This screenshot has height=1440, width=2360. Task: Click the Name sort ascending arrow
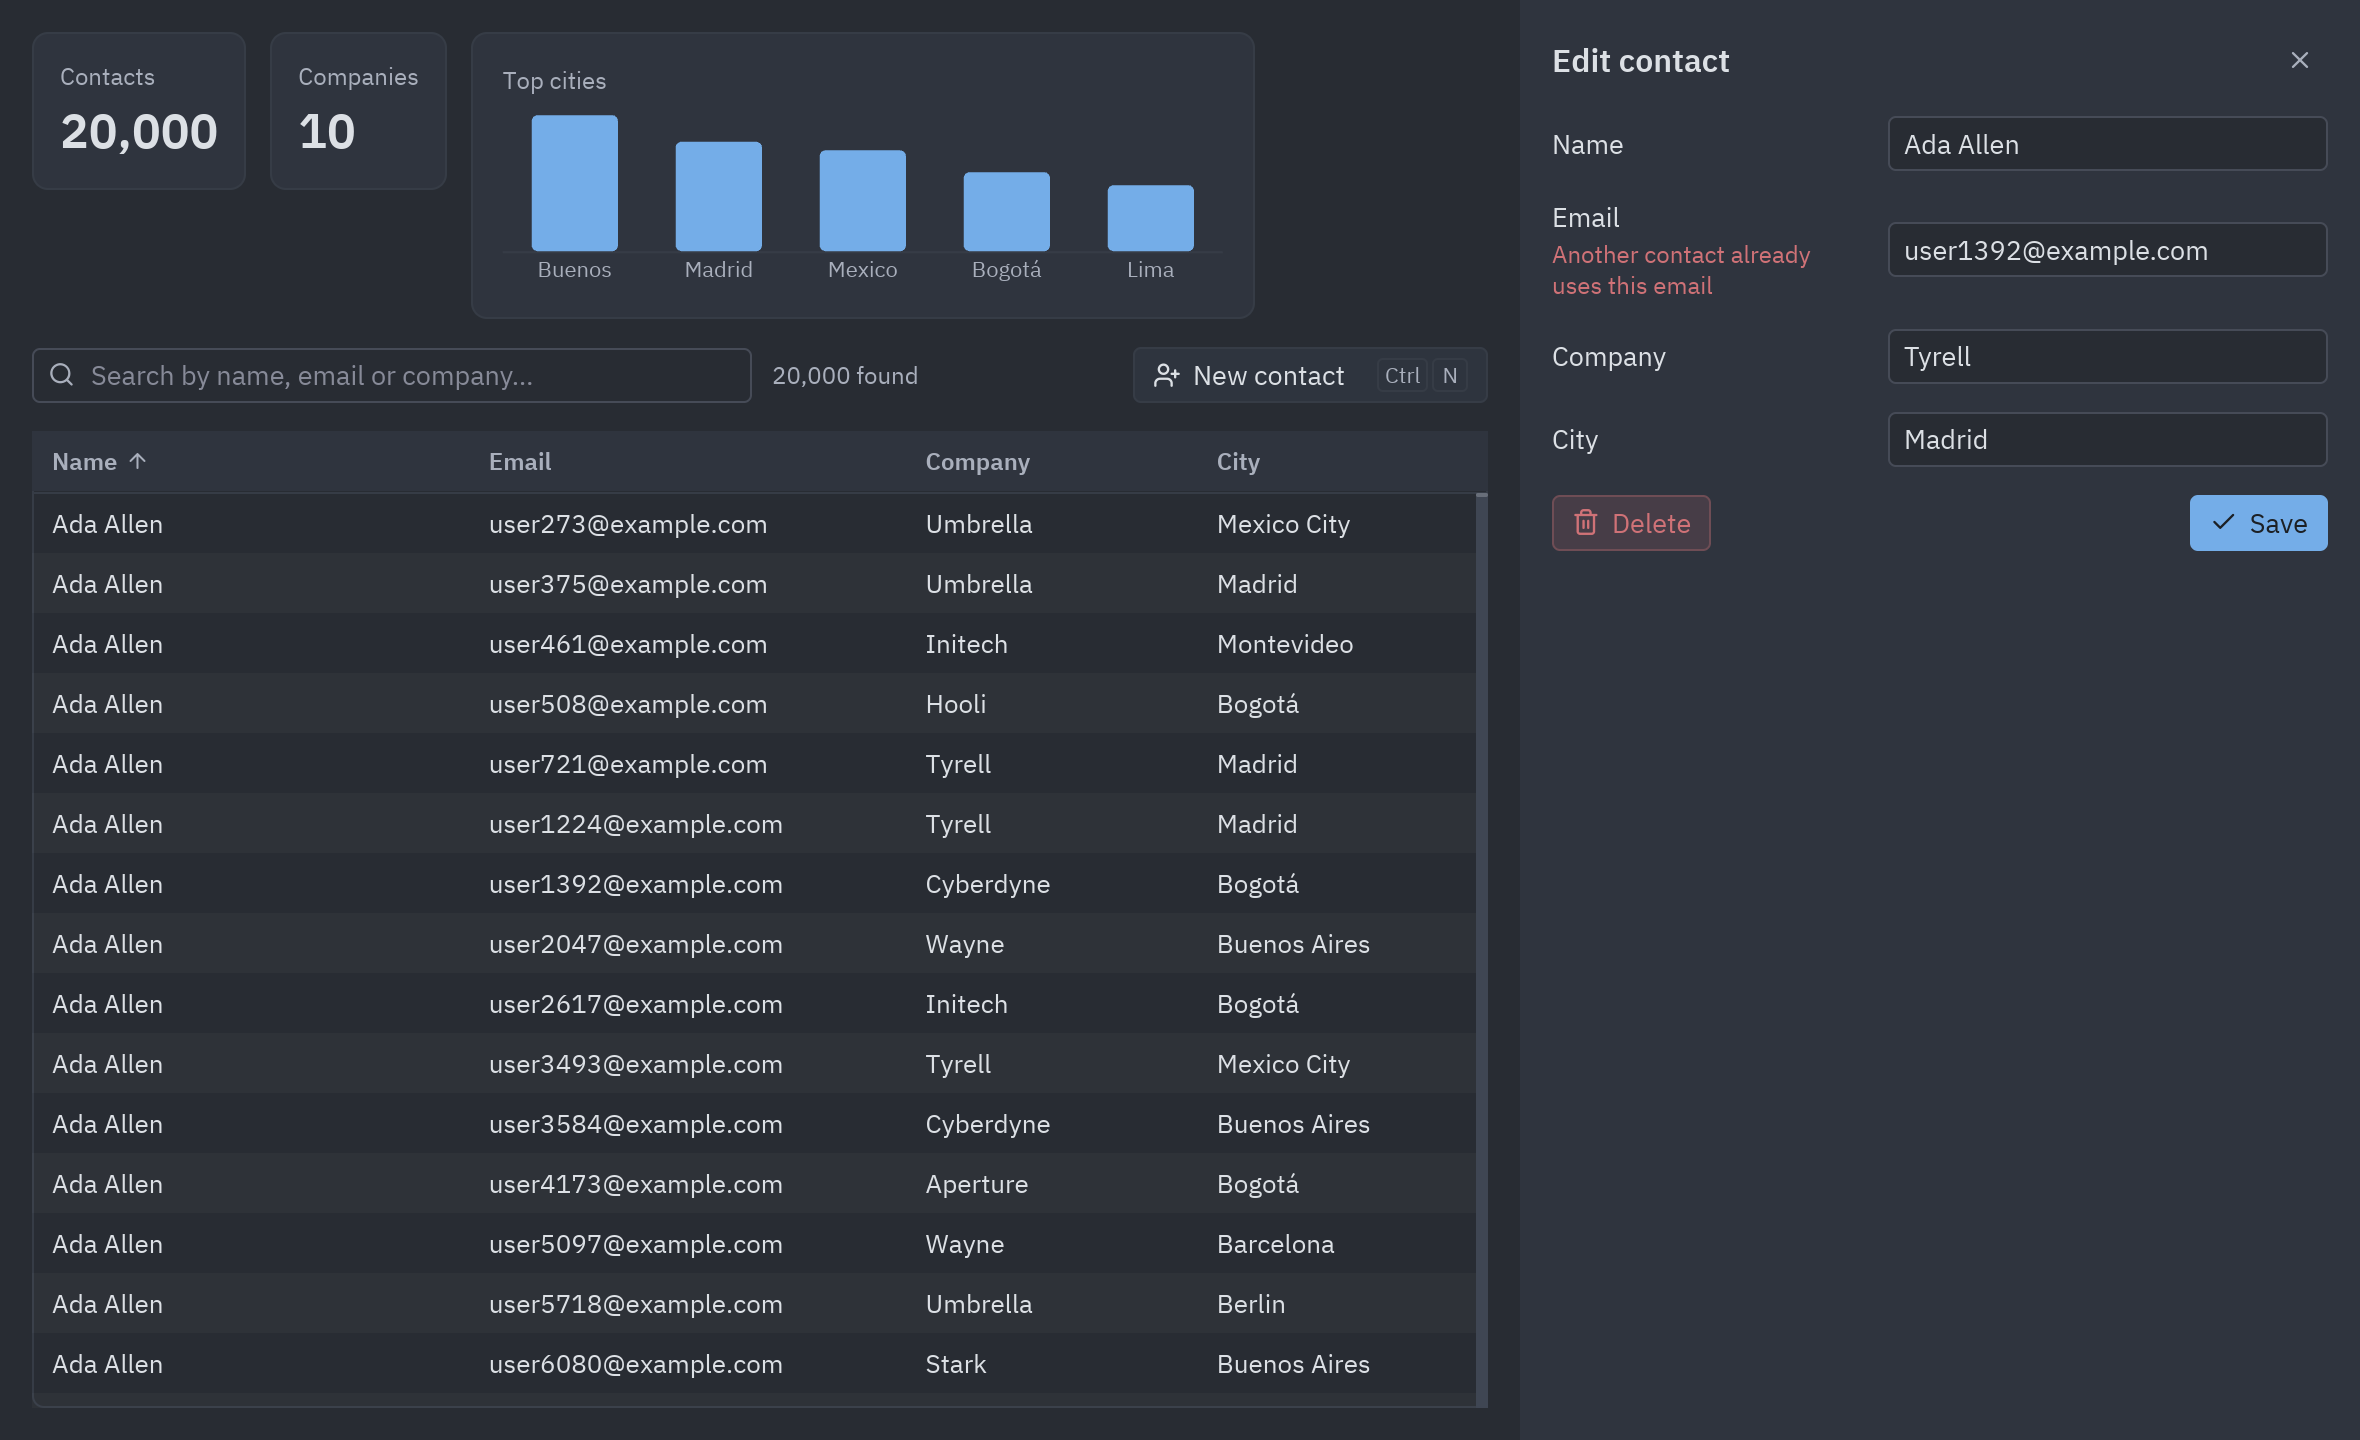point(138,461)
